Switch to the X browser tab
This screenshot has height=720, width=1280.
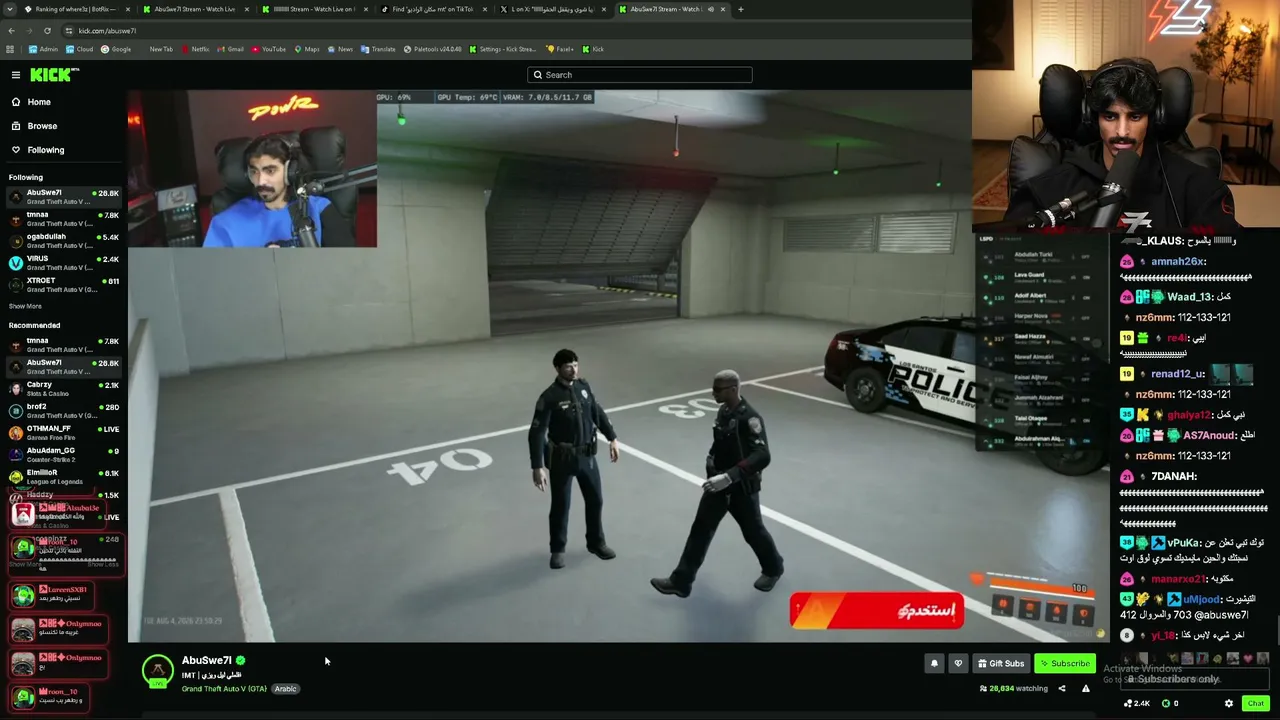point(552,9)
